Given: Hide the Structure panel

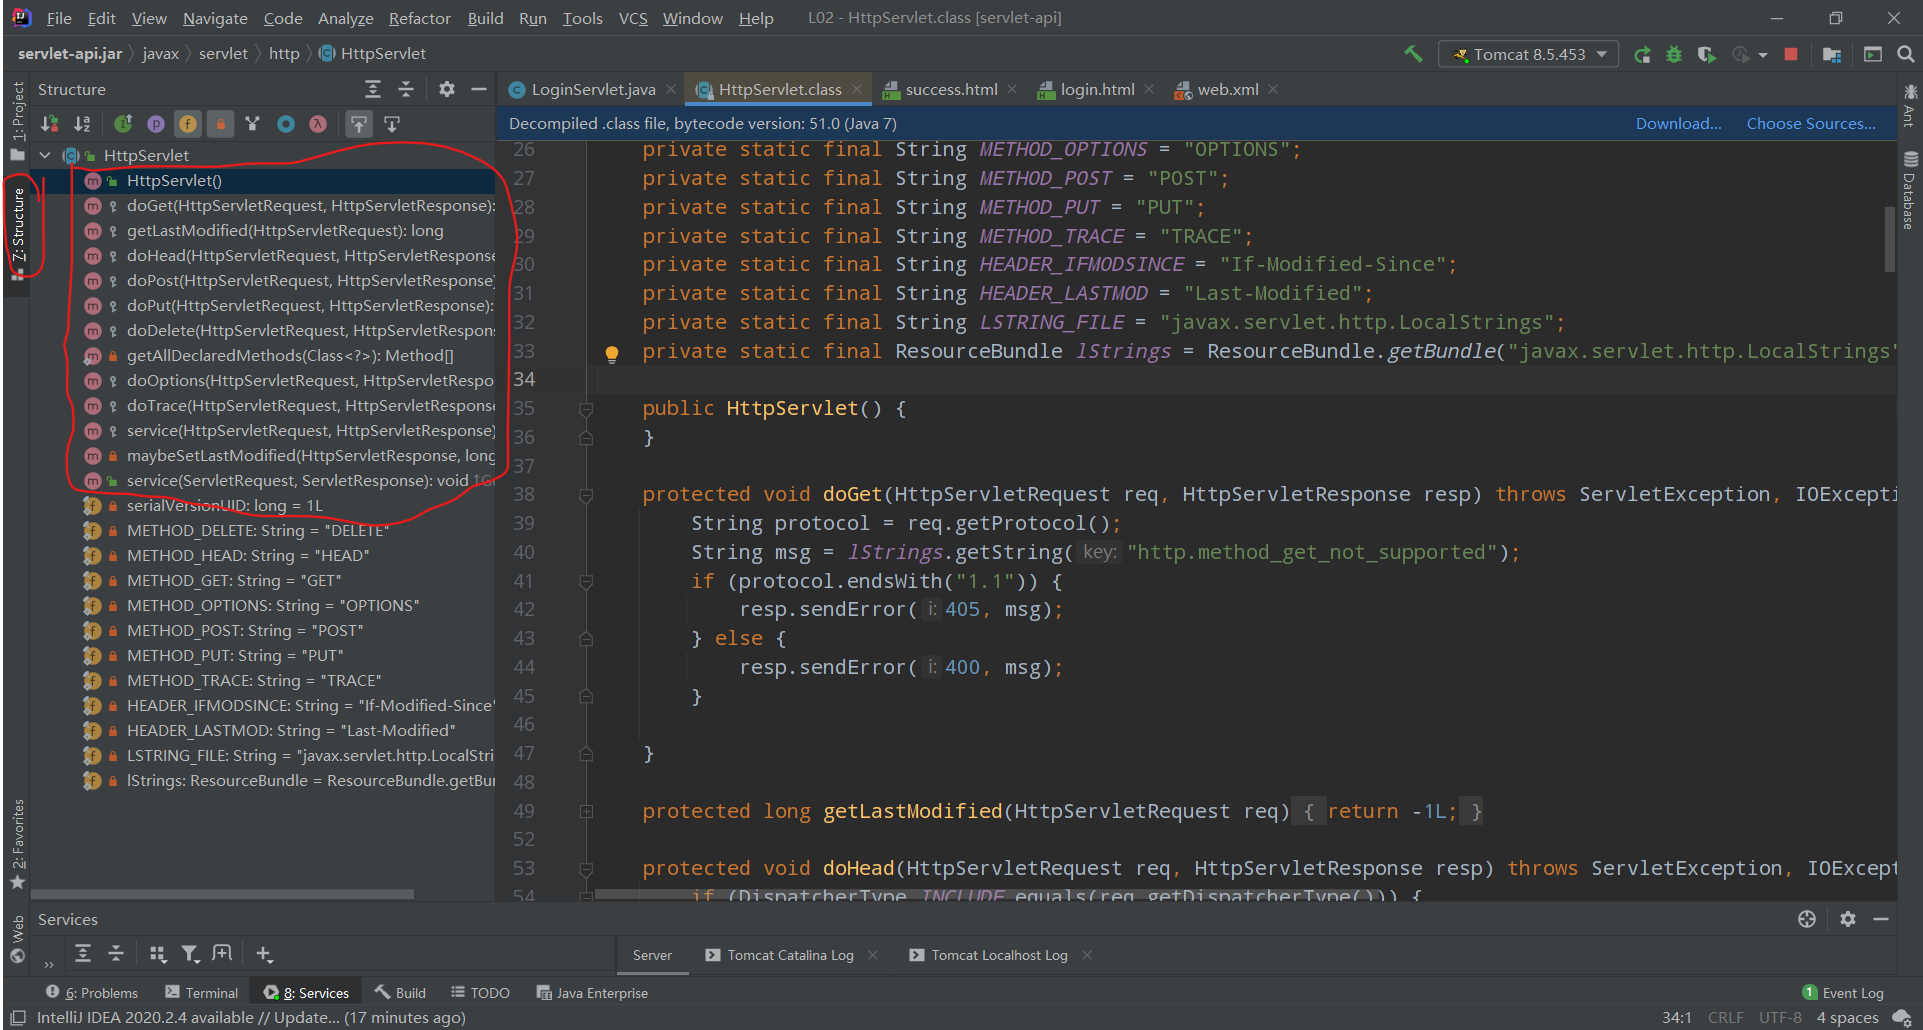Looking at the screenshot, I should click(x=479, y=89).
